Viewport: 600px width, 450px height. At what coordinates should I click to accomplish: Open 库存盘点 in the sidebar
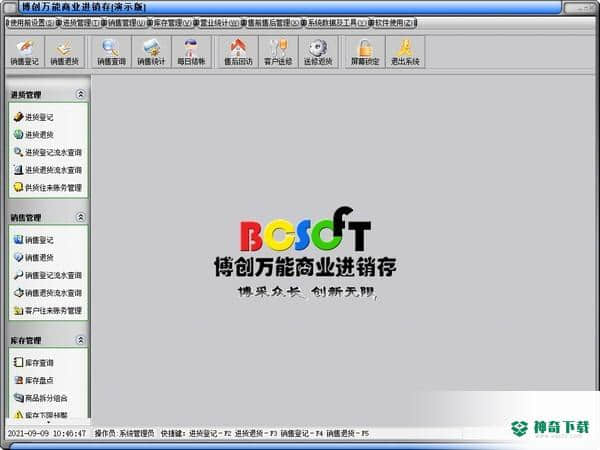34,380
